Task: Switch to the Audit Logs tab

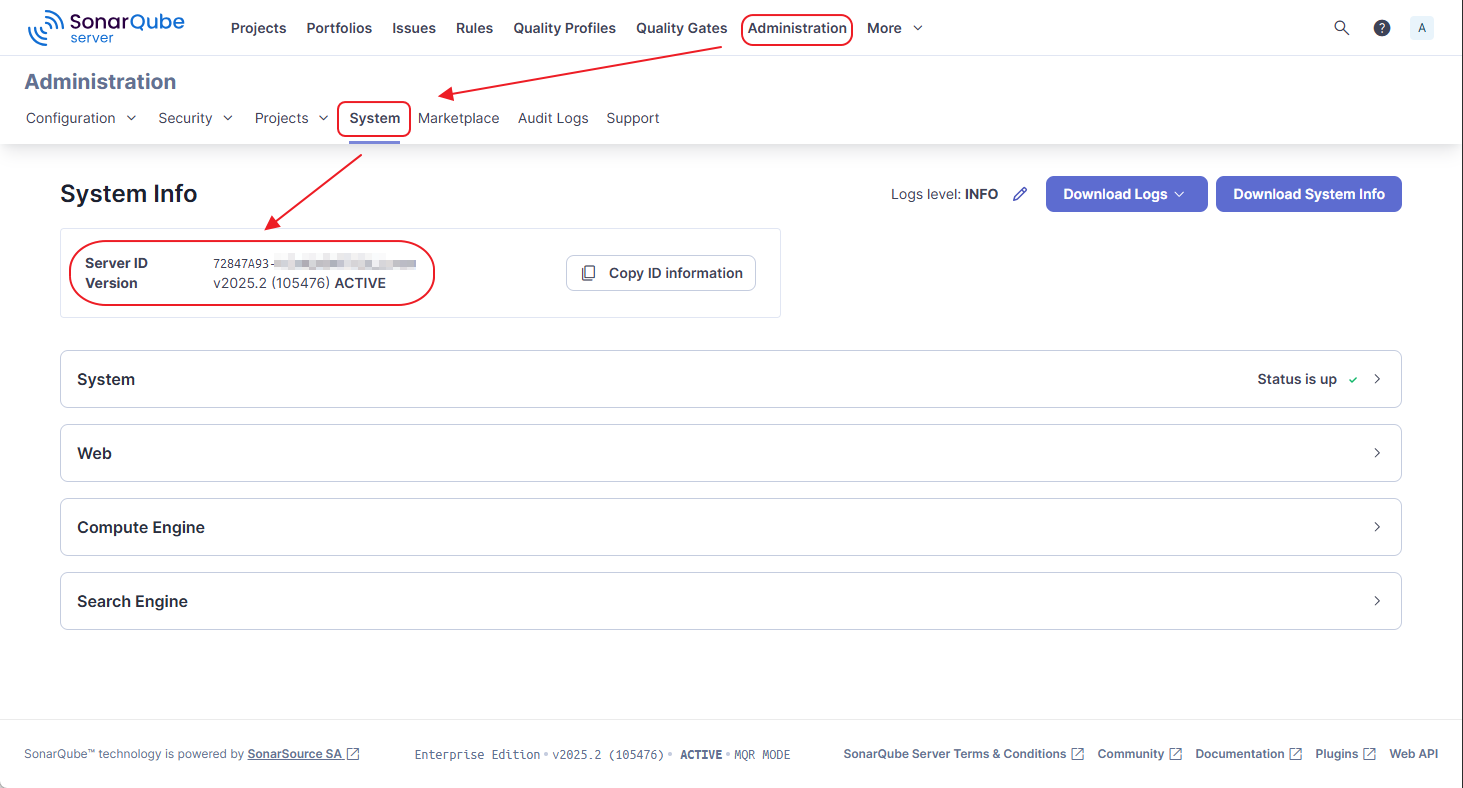Action: coord(553,118)
